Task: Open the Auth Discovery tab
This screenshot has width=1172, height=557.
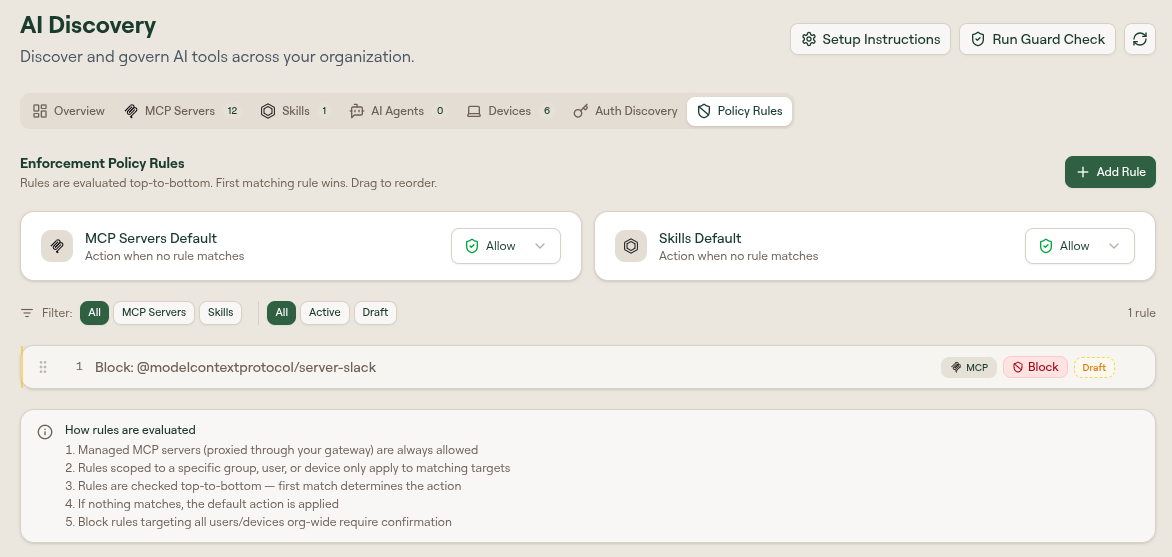Action: click(626, 111)
